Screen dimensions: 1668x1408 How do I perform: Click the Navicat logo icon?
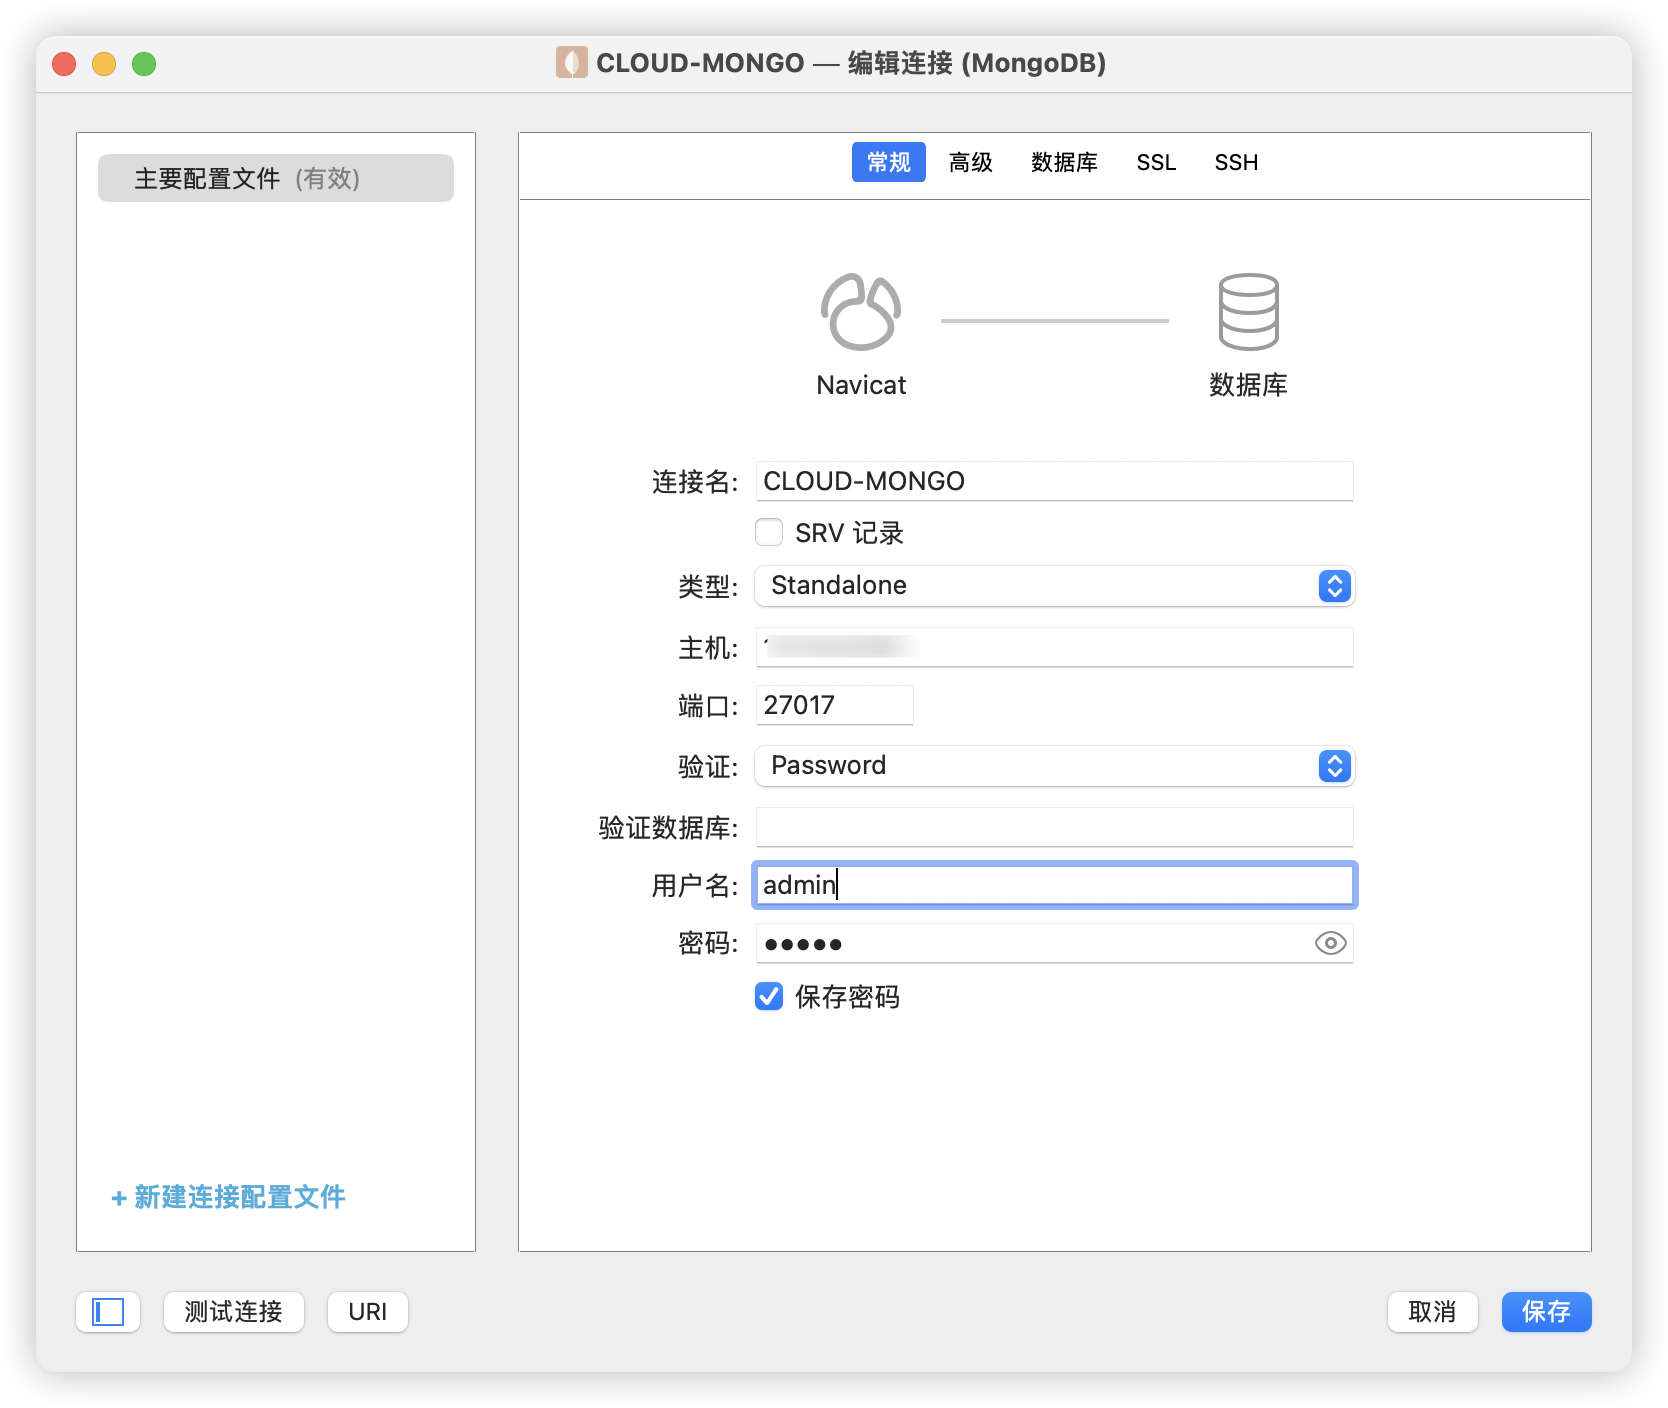[x=861, y=311]
